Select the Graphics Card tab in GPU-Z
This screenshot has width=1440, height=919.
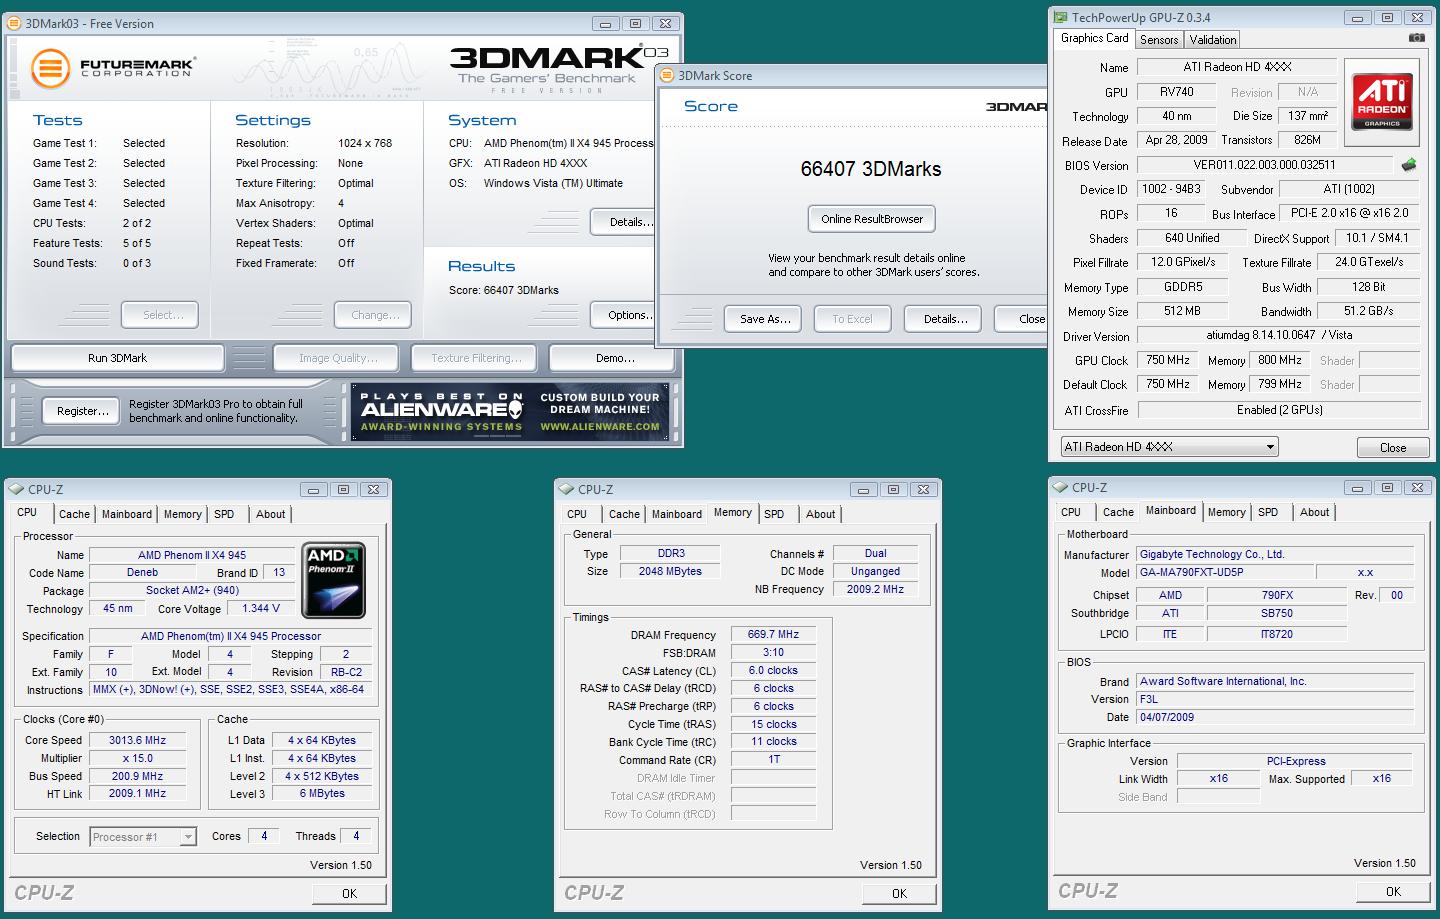(x=1095, y=38)
